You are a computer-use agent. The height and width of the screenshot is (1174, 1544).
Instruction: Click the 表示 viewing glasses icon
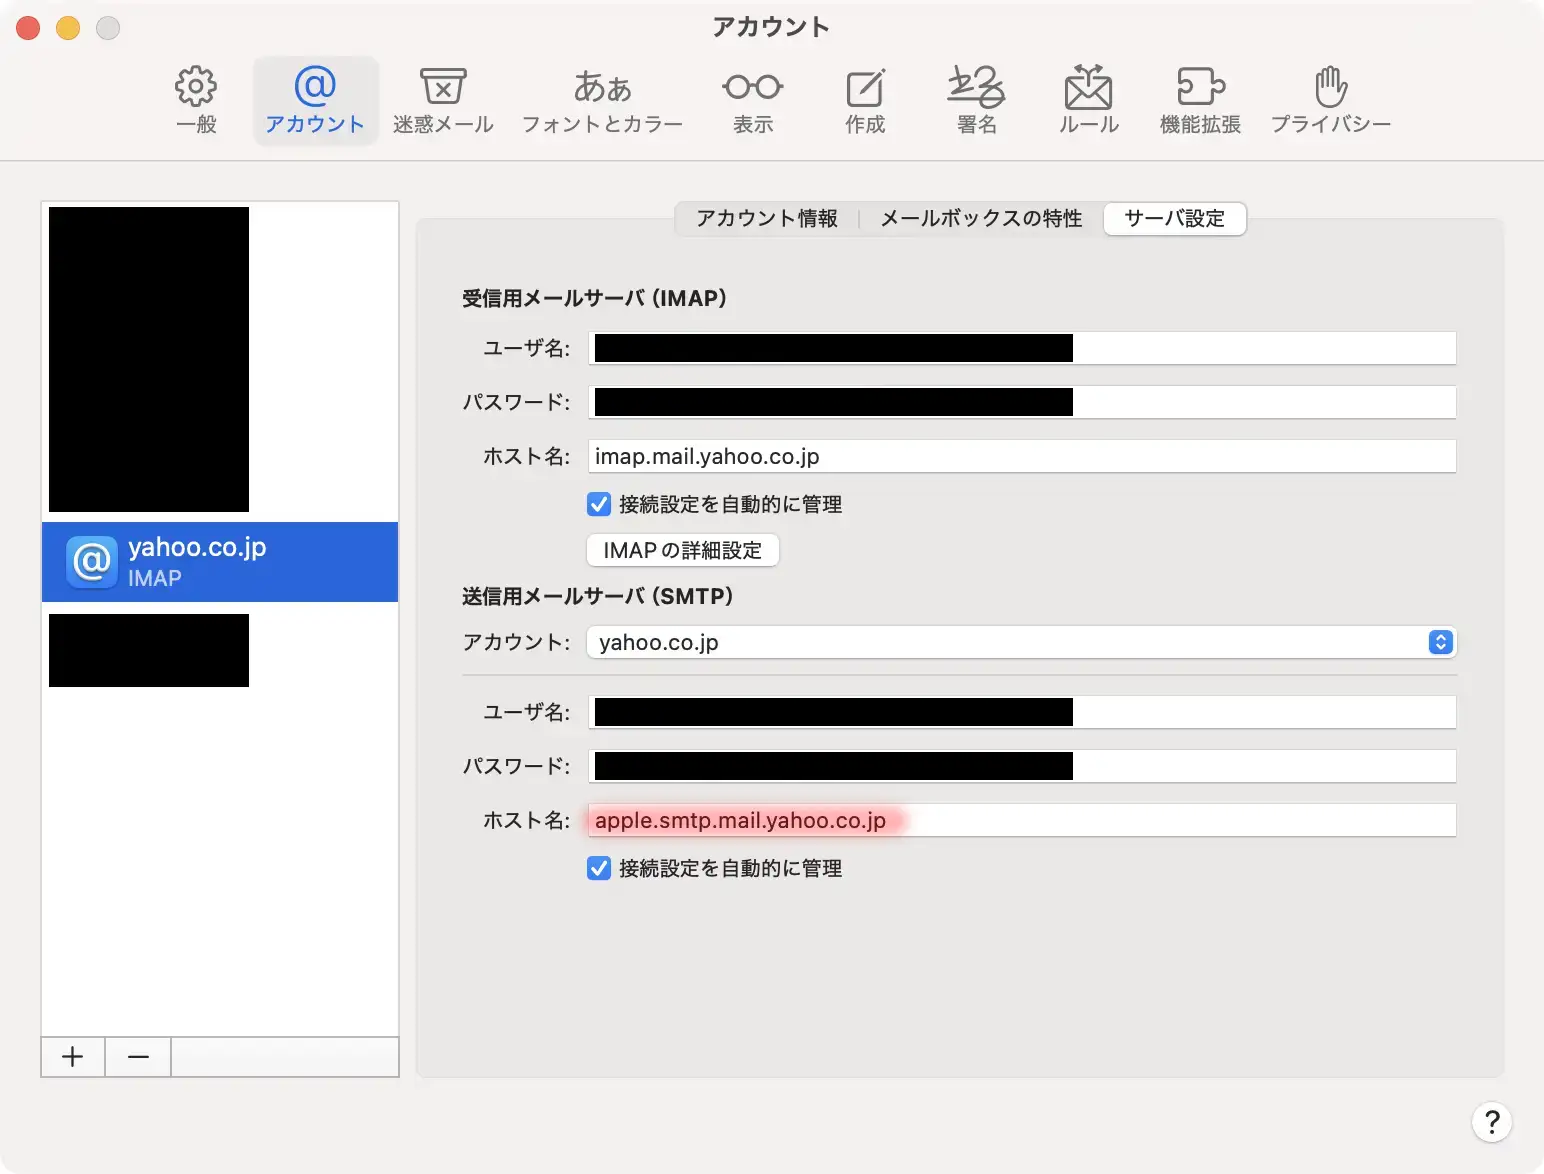click(752, 100)
